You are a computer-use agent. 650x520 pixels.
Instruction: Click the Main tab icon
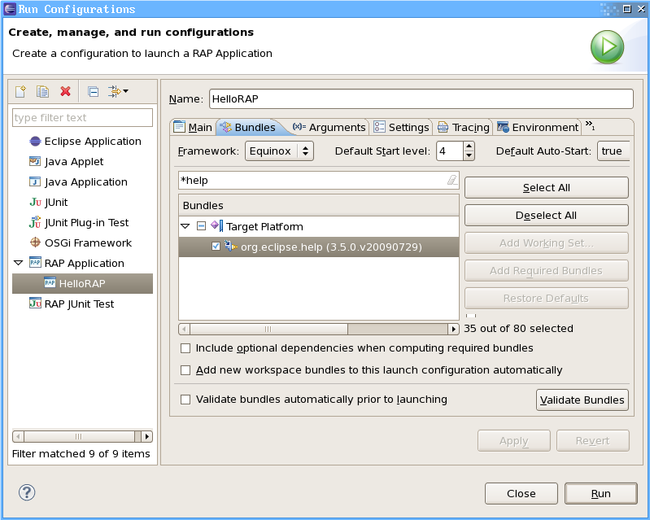[179, 126]
